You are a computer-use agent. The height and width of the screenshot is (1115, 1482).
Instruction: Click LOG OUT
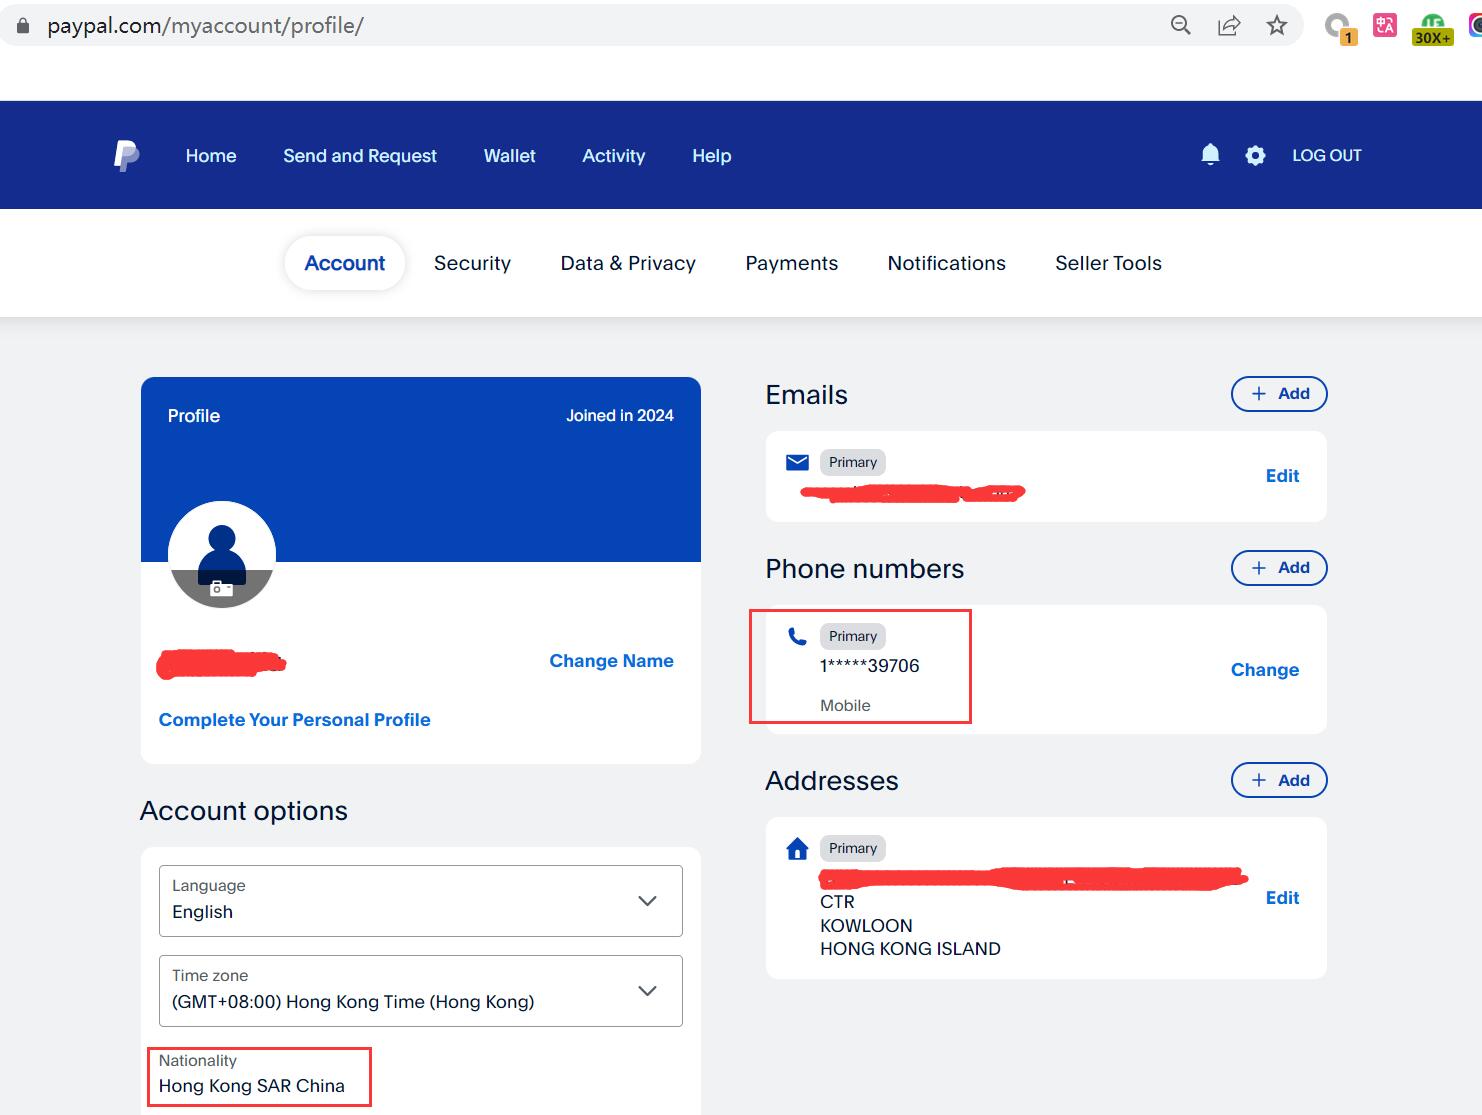coord(1327,155)
